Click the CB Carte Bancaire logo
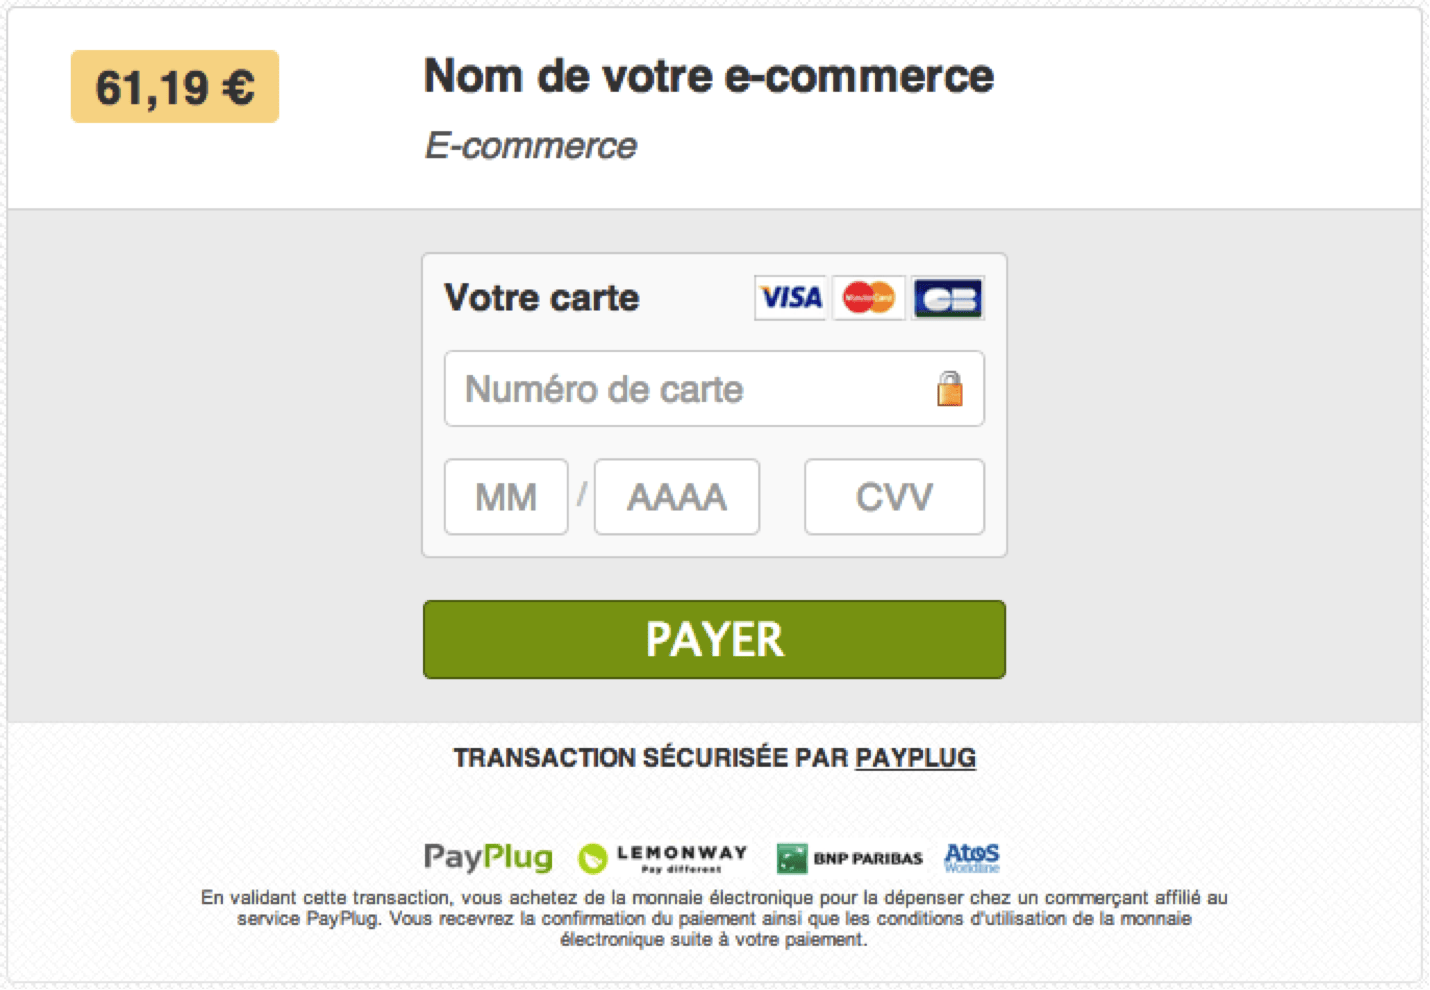Viewport: 1430px width, 990px height. [x=946, y=297]
